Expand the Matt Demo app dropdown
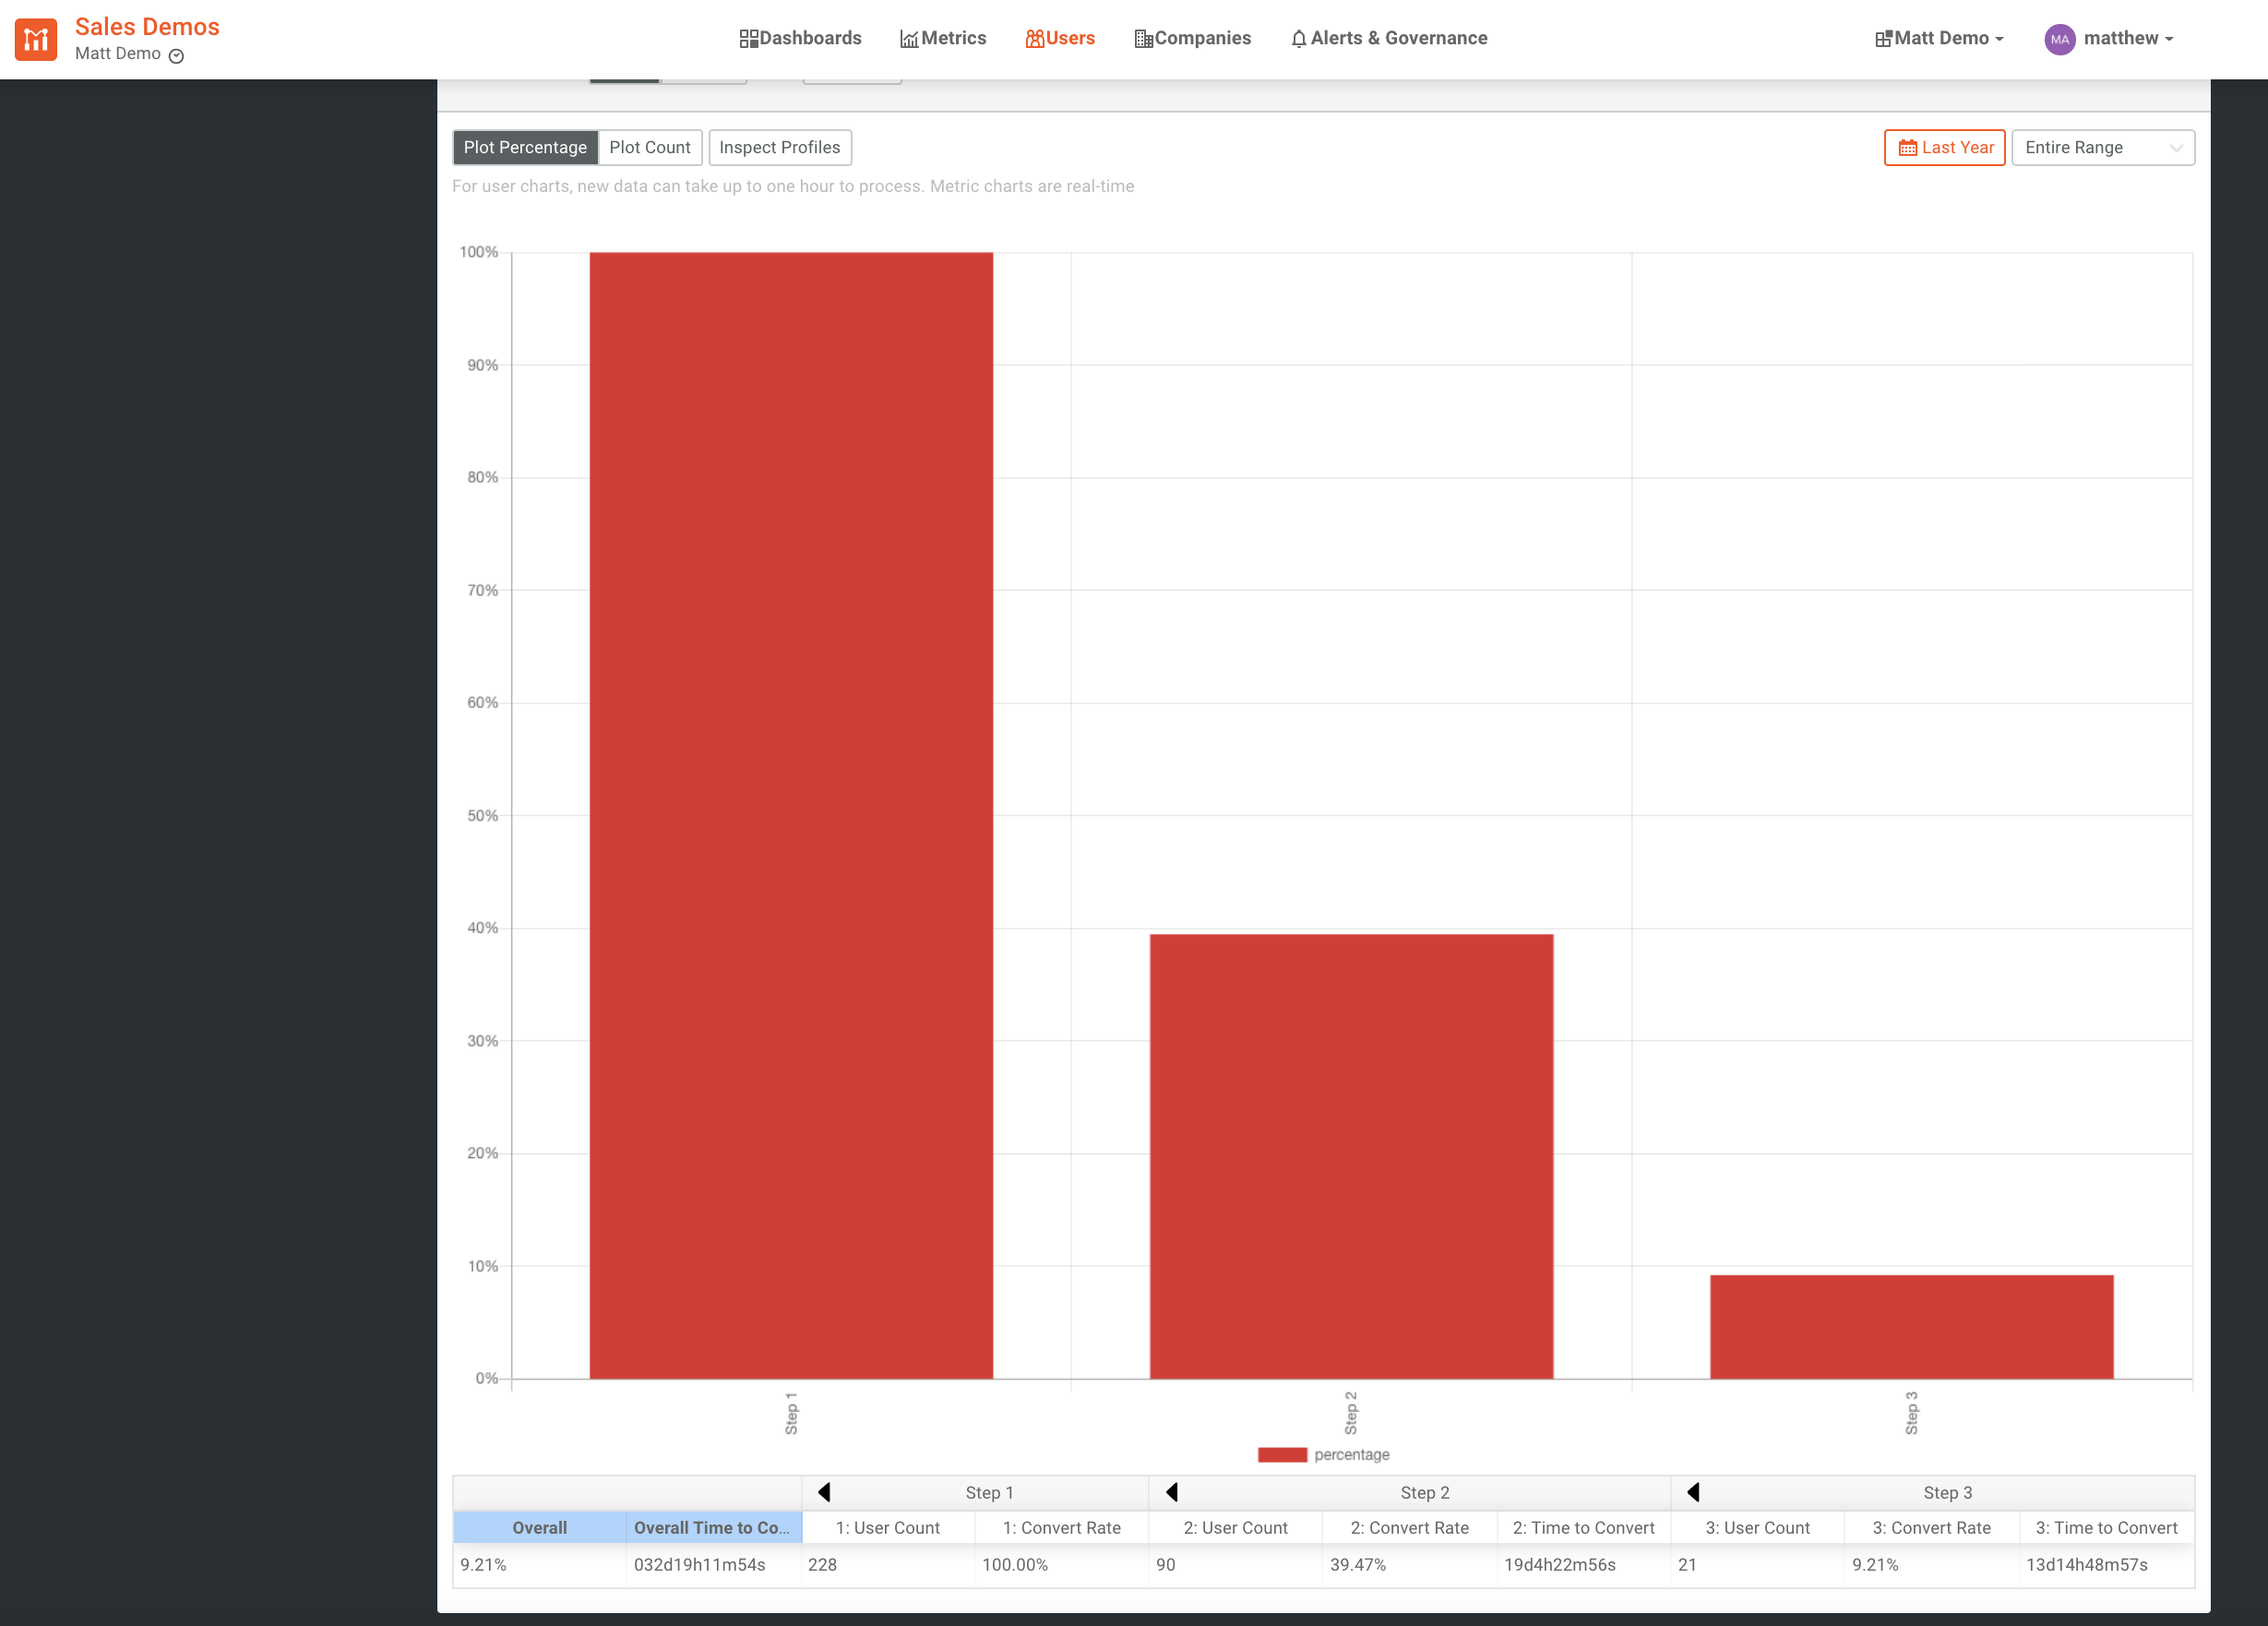Image resolution: width=2268 pixels, height=1626 pixels. pos(1939,38)
